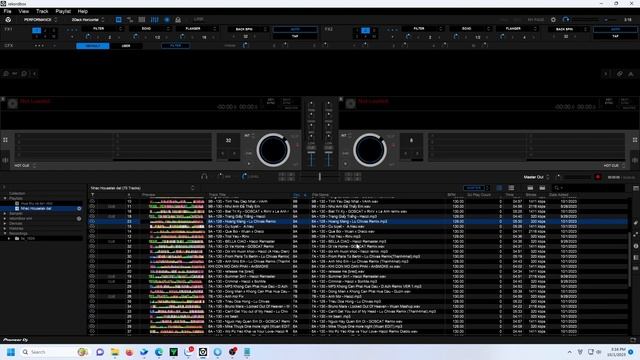Open the FX2 FLANGER effect dropdown
The width and height of the screenshot is (640, 360).
click(517, 29)
